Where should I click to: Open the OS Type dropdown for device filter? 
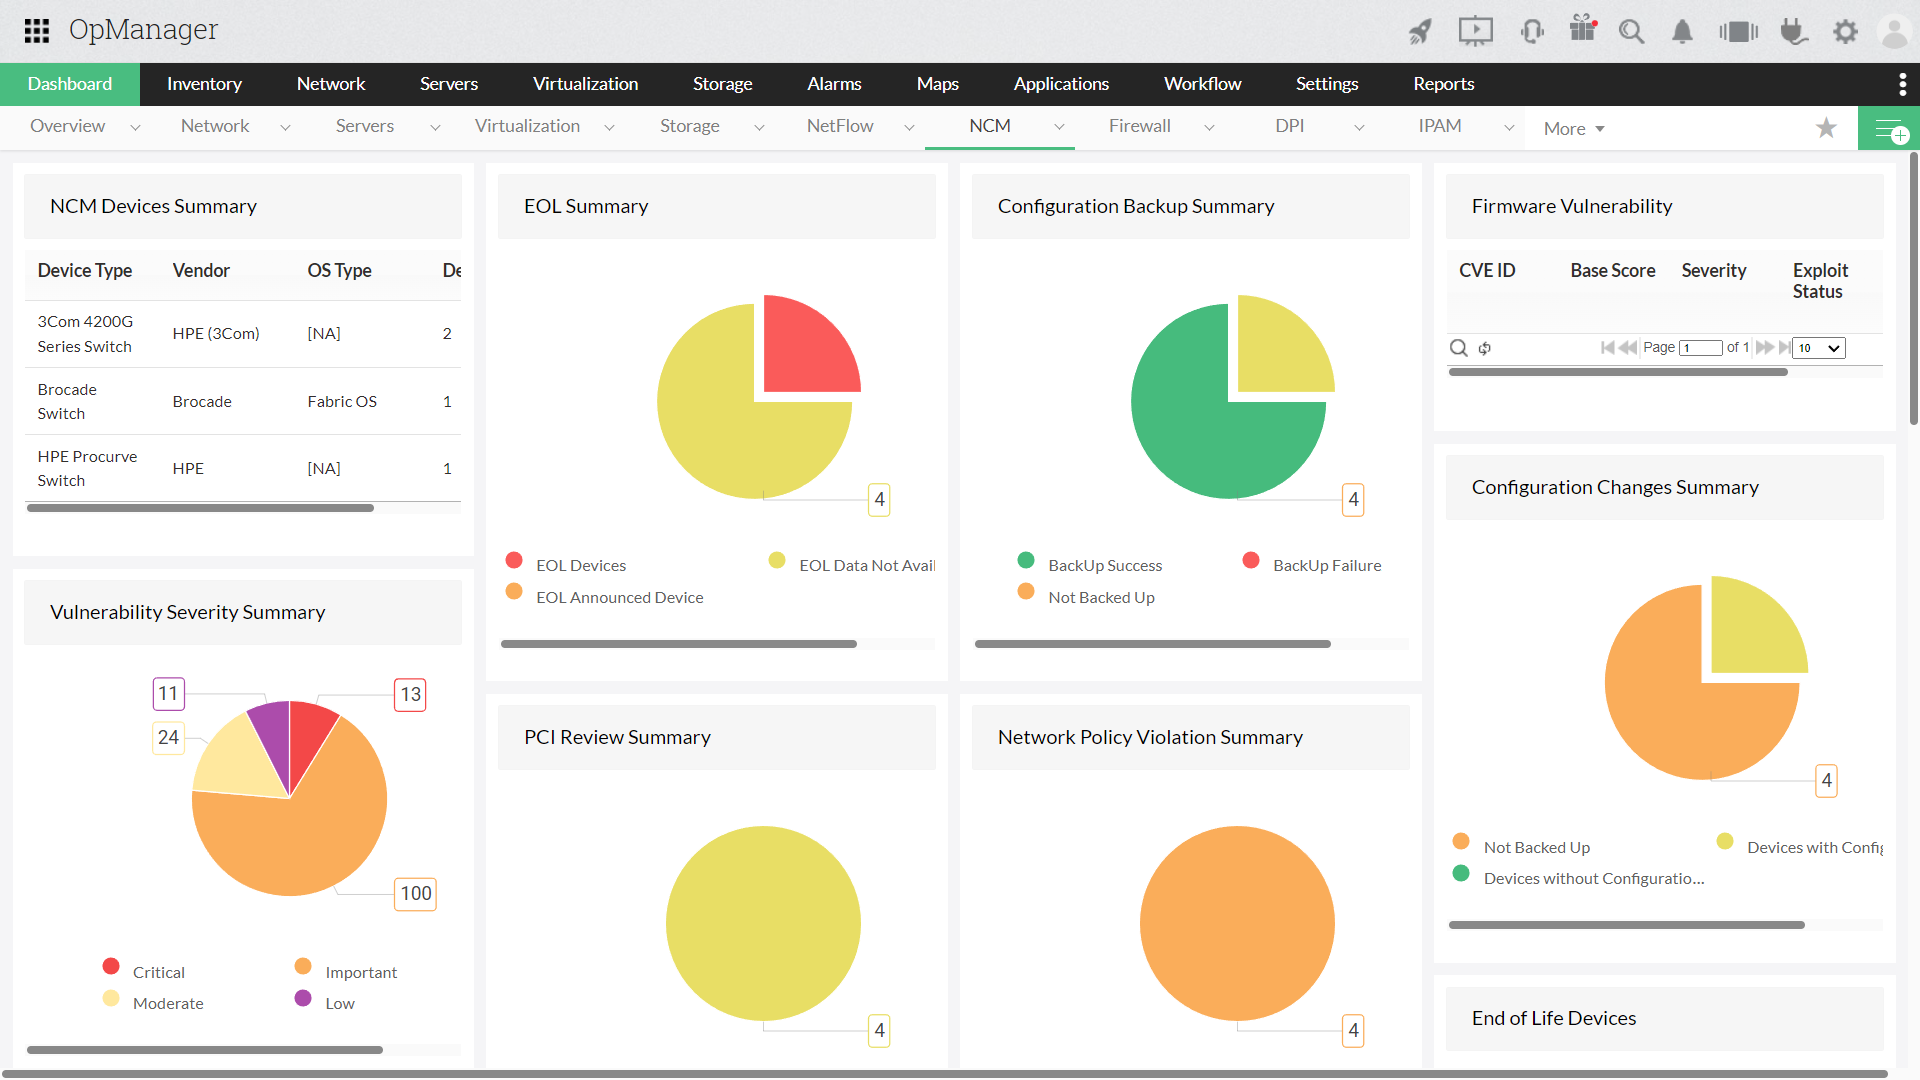pyautogui.click(x=338, y=269)
